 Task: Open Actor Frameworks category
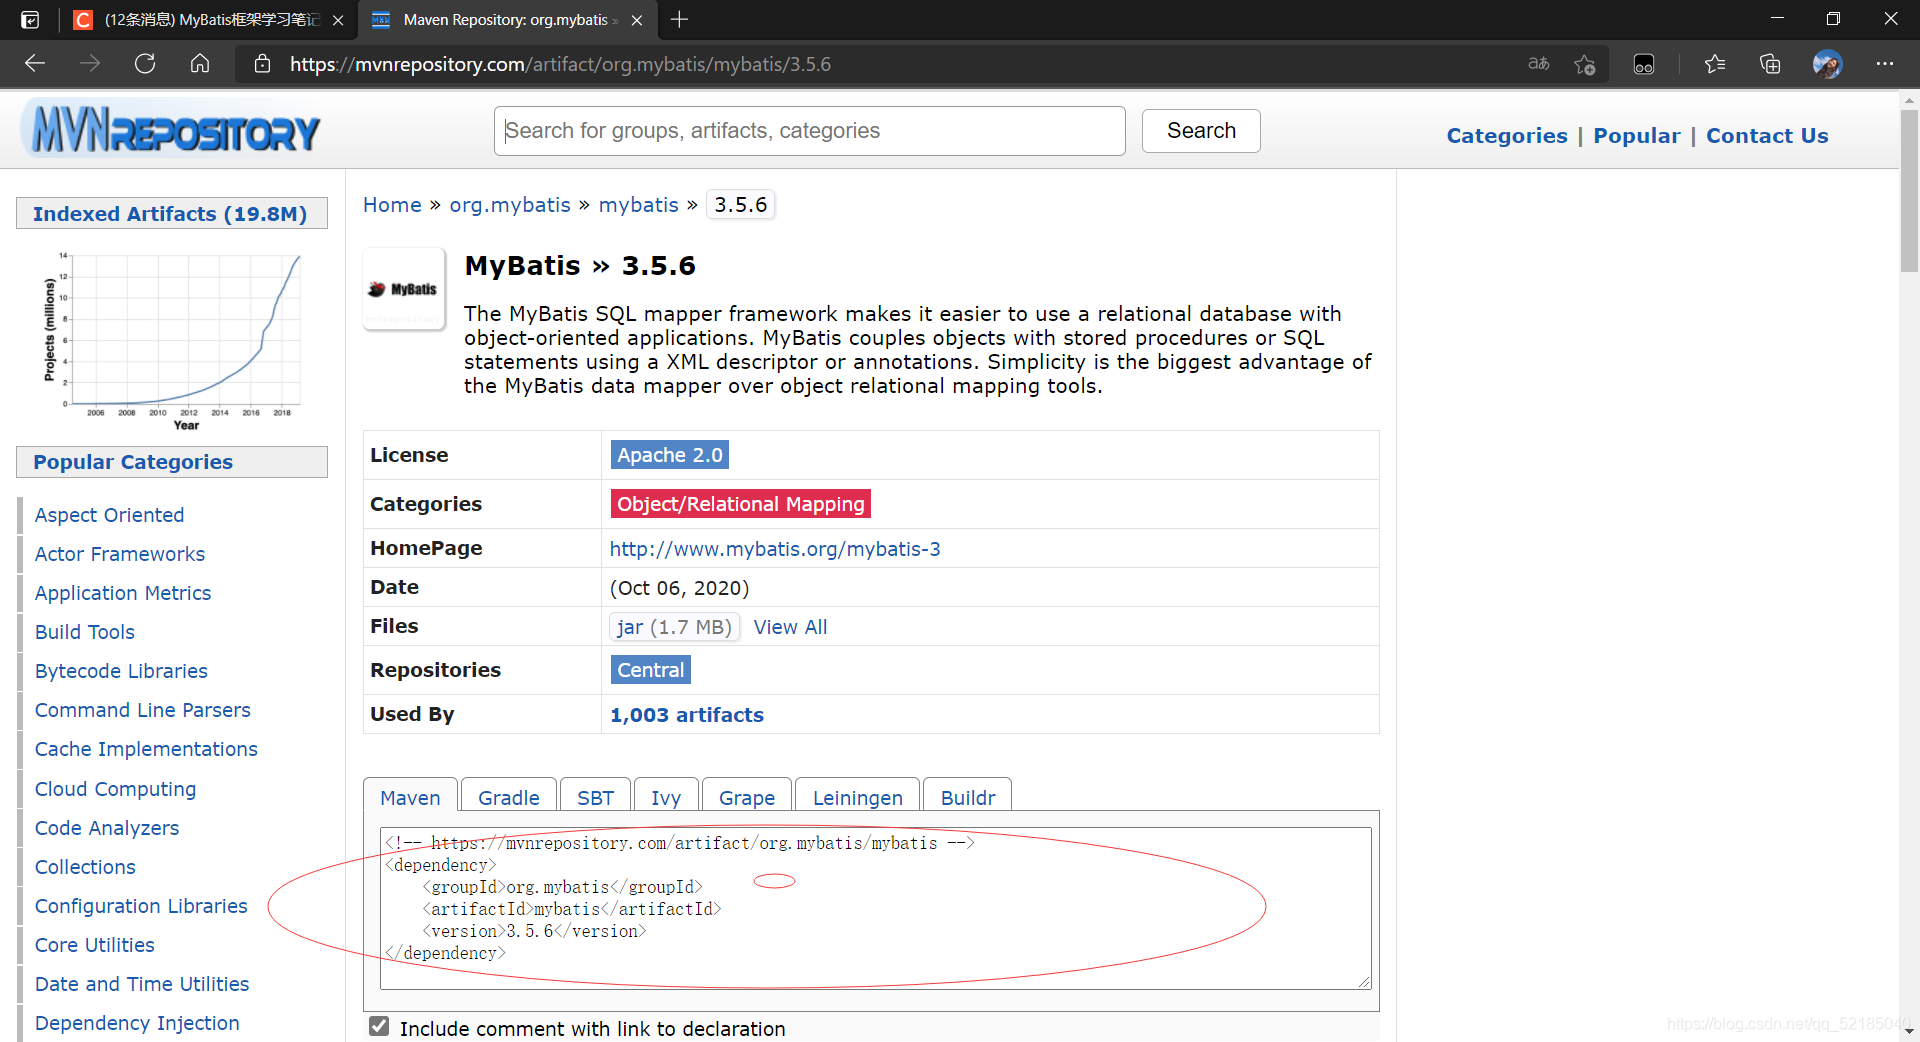tap(120, 554)
